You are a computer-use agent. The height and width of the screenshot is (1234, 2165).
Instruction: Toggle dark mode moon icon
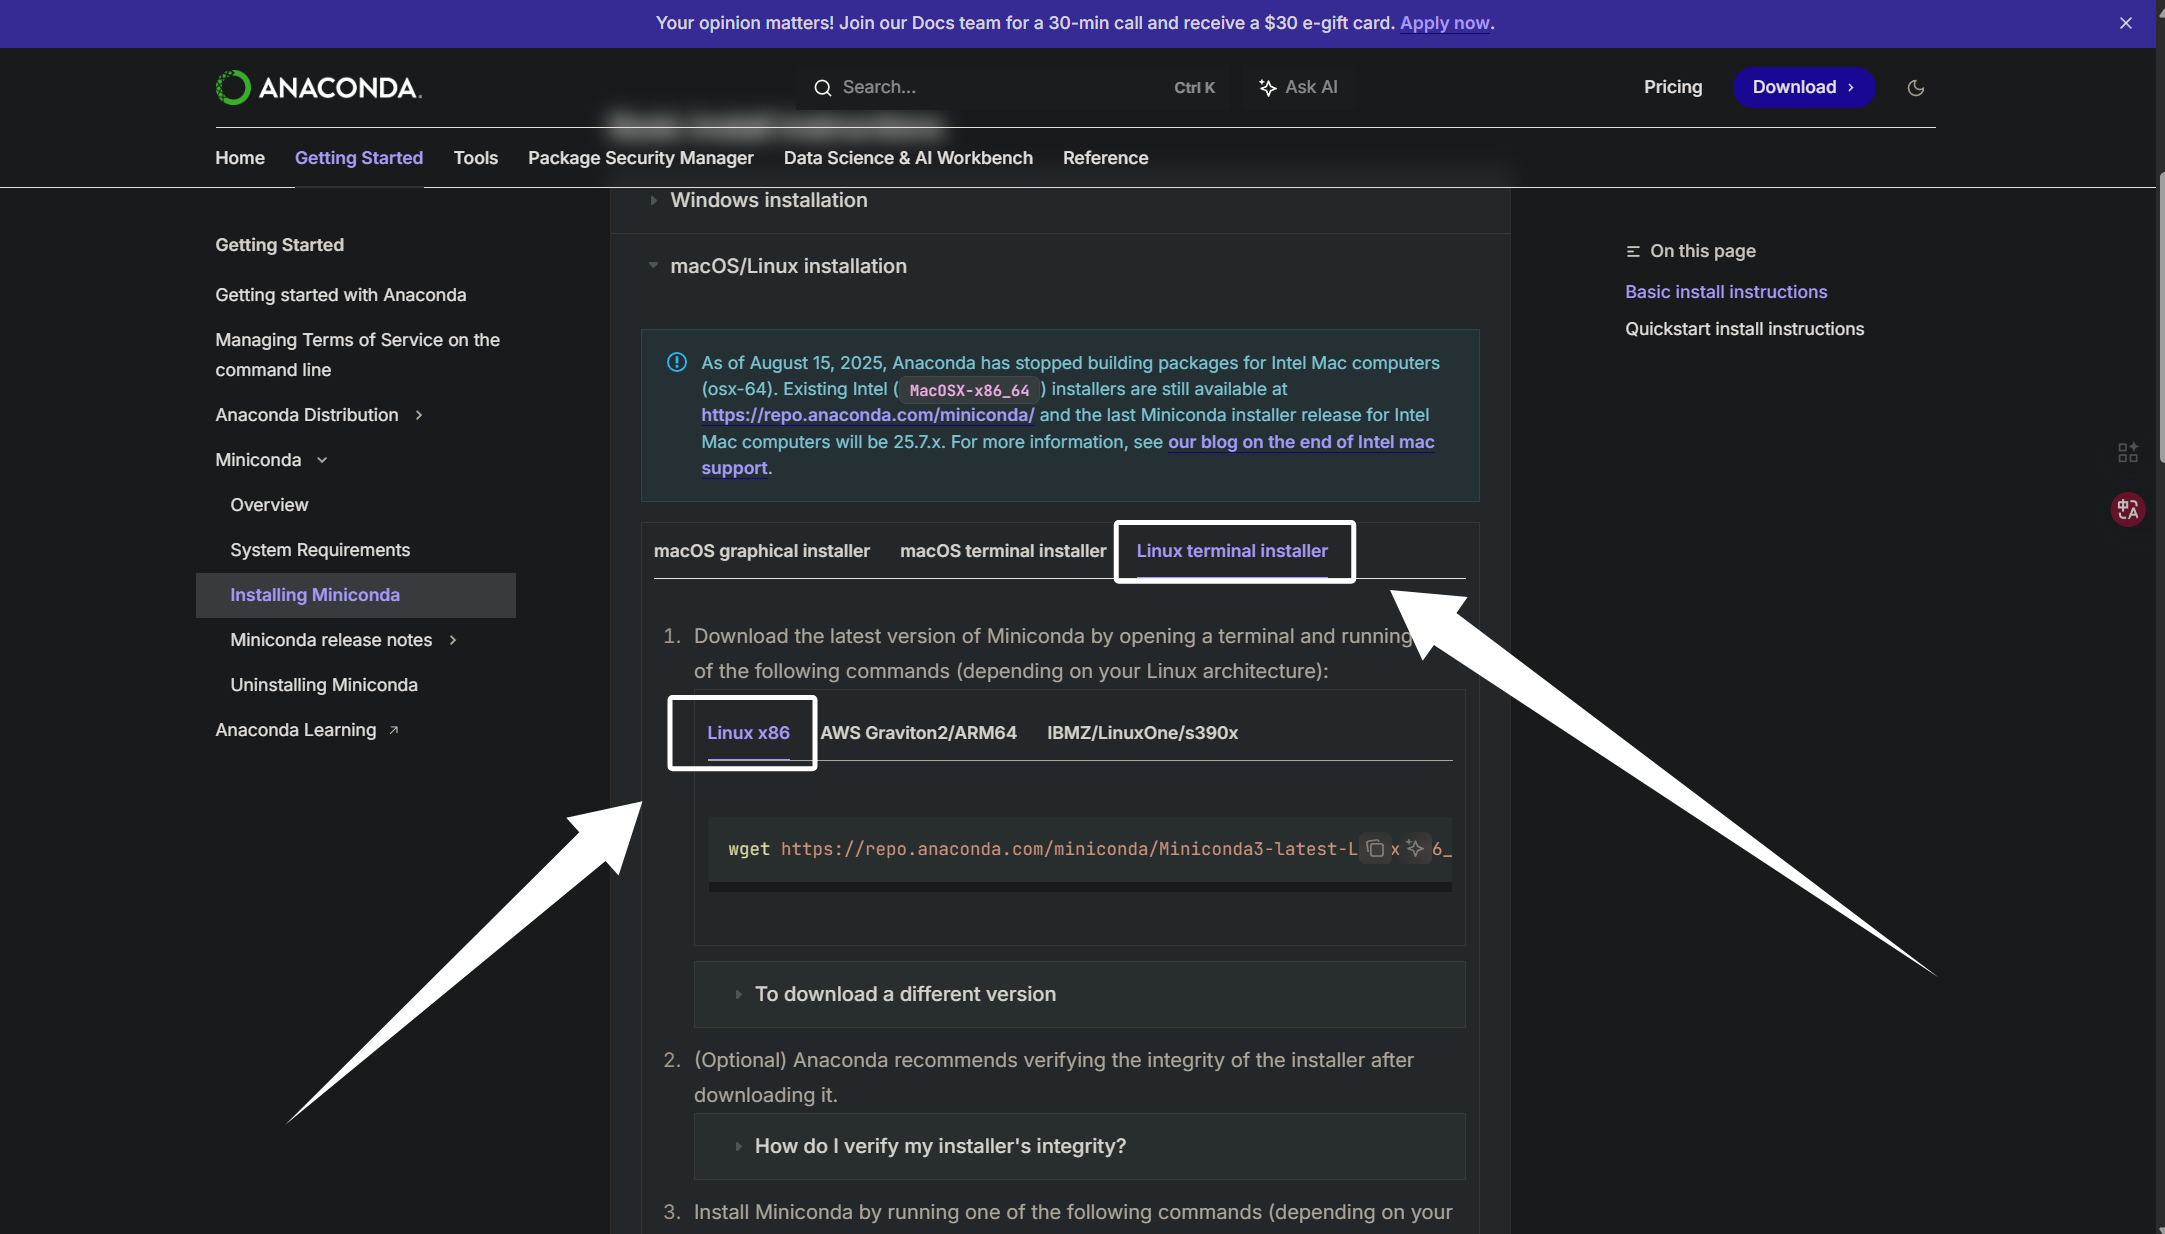tap(1915, 88)
